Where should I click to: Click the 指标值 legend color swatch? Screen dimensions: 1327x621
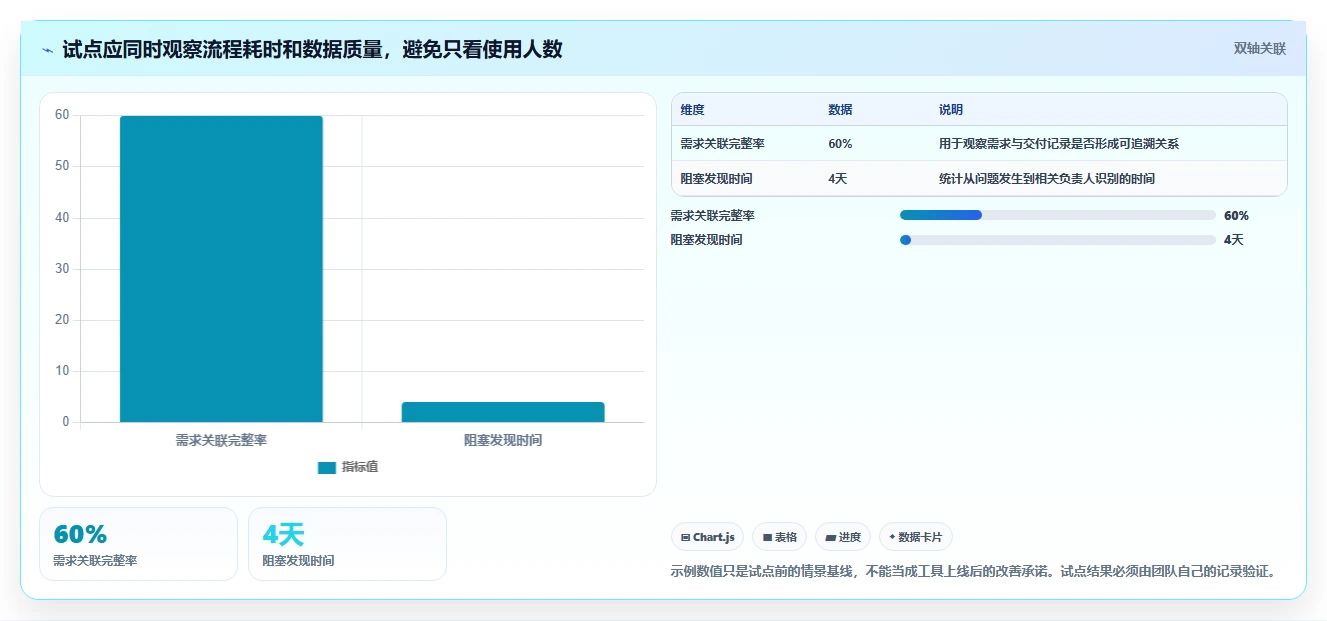[x=327, y=467]
